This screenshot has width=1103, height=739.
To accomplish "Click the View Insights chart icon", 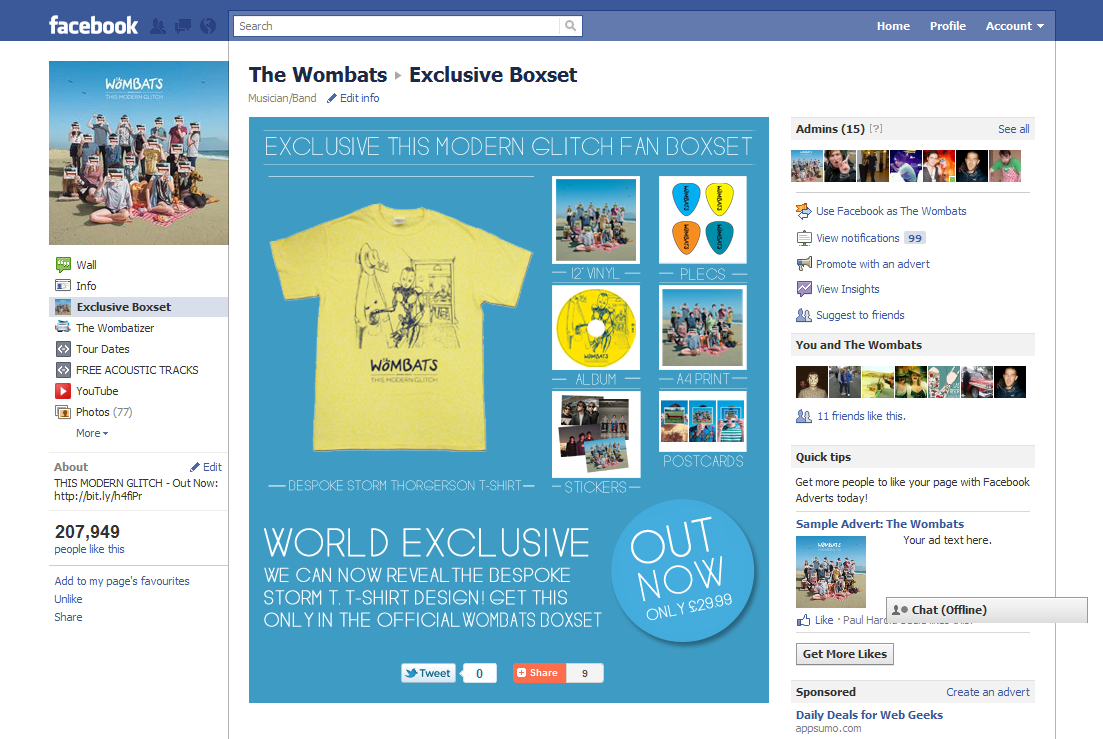I will pyautogui.click(x=804, y=289).
